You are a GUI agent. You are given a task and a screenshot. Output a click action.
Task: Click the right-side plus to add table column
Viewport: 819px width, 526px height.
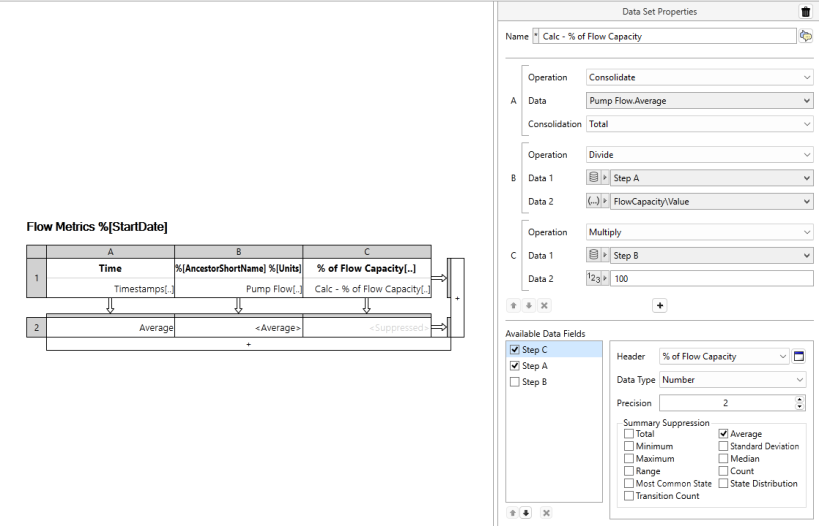click(x=457, y=298)
